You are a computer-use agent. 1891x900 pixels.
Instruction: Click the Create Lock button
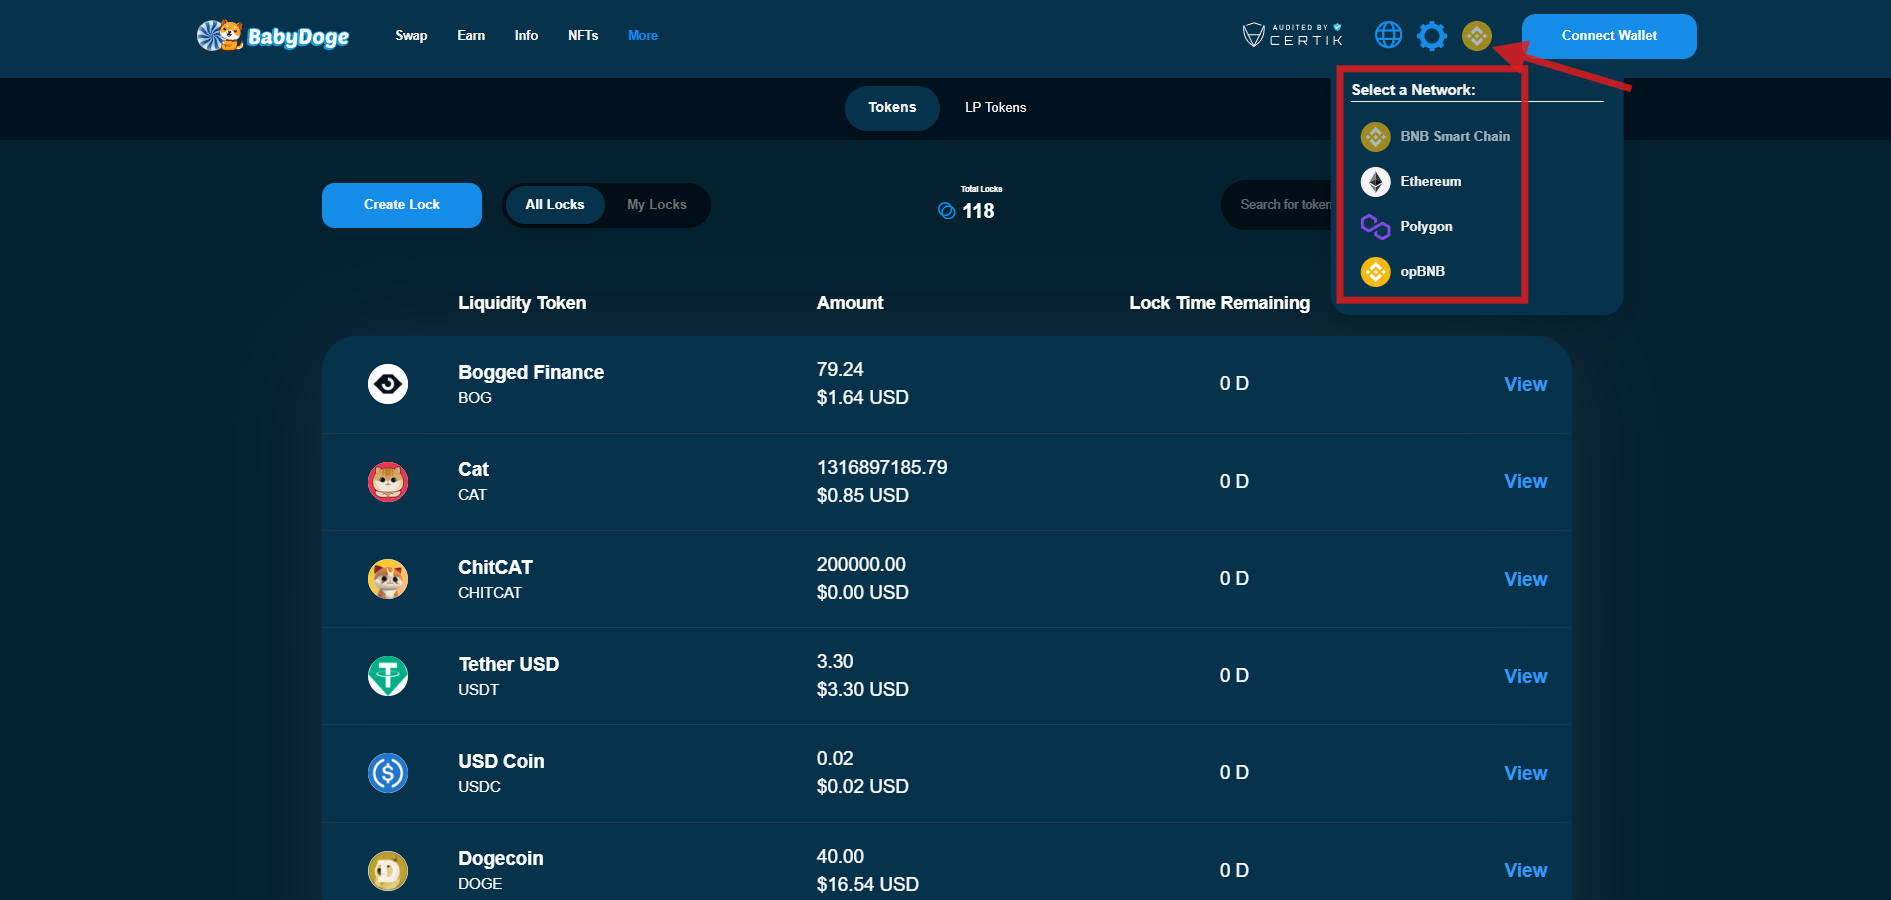point(402,205)
